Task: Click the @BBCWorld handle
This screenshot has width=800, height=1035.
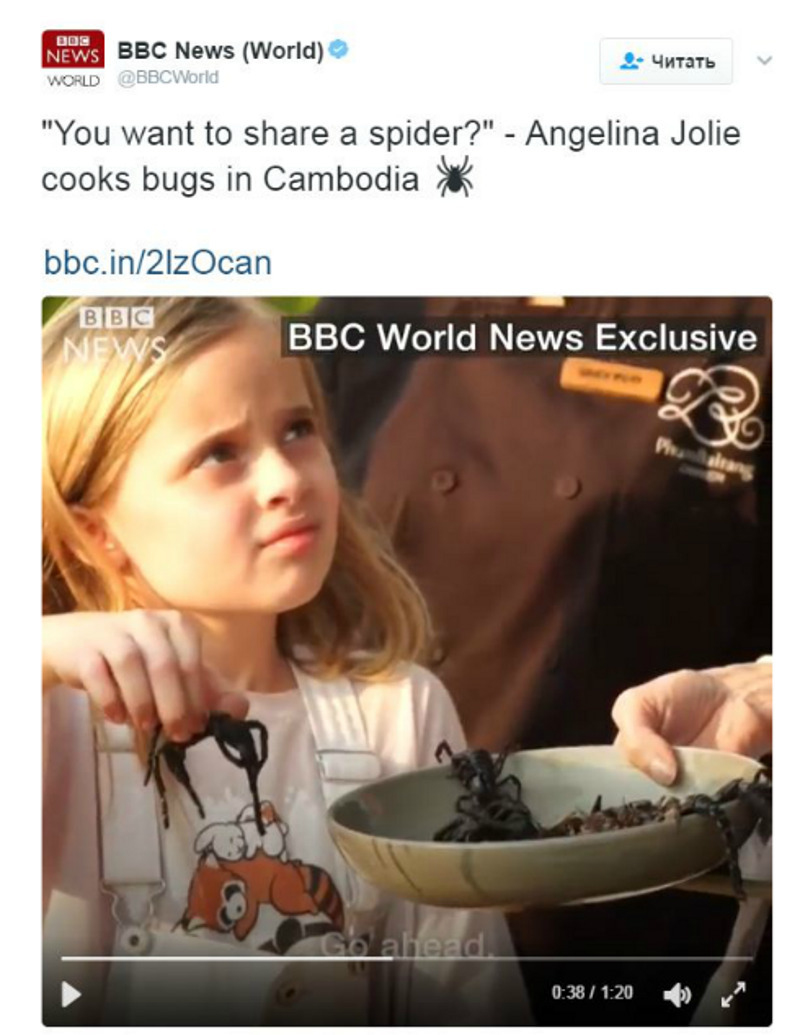Action: [x=168, y=77]
